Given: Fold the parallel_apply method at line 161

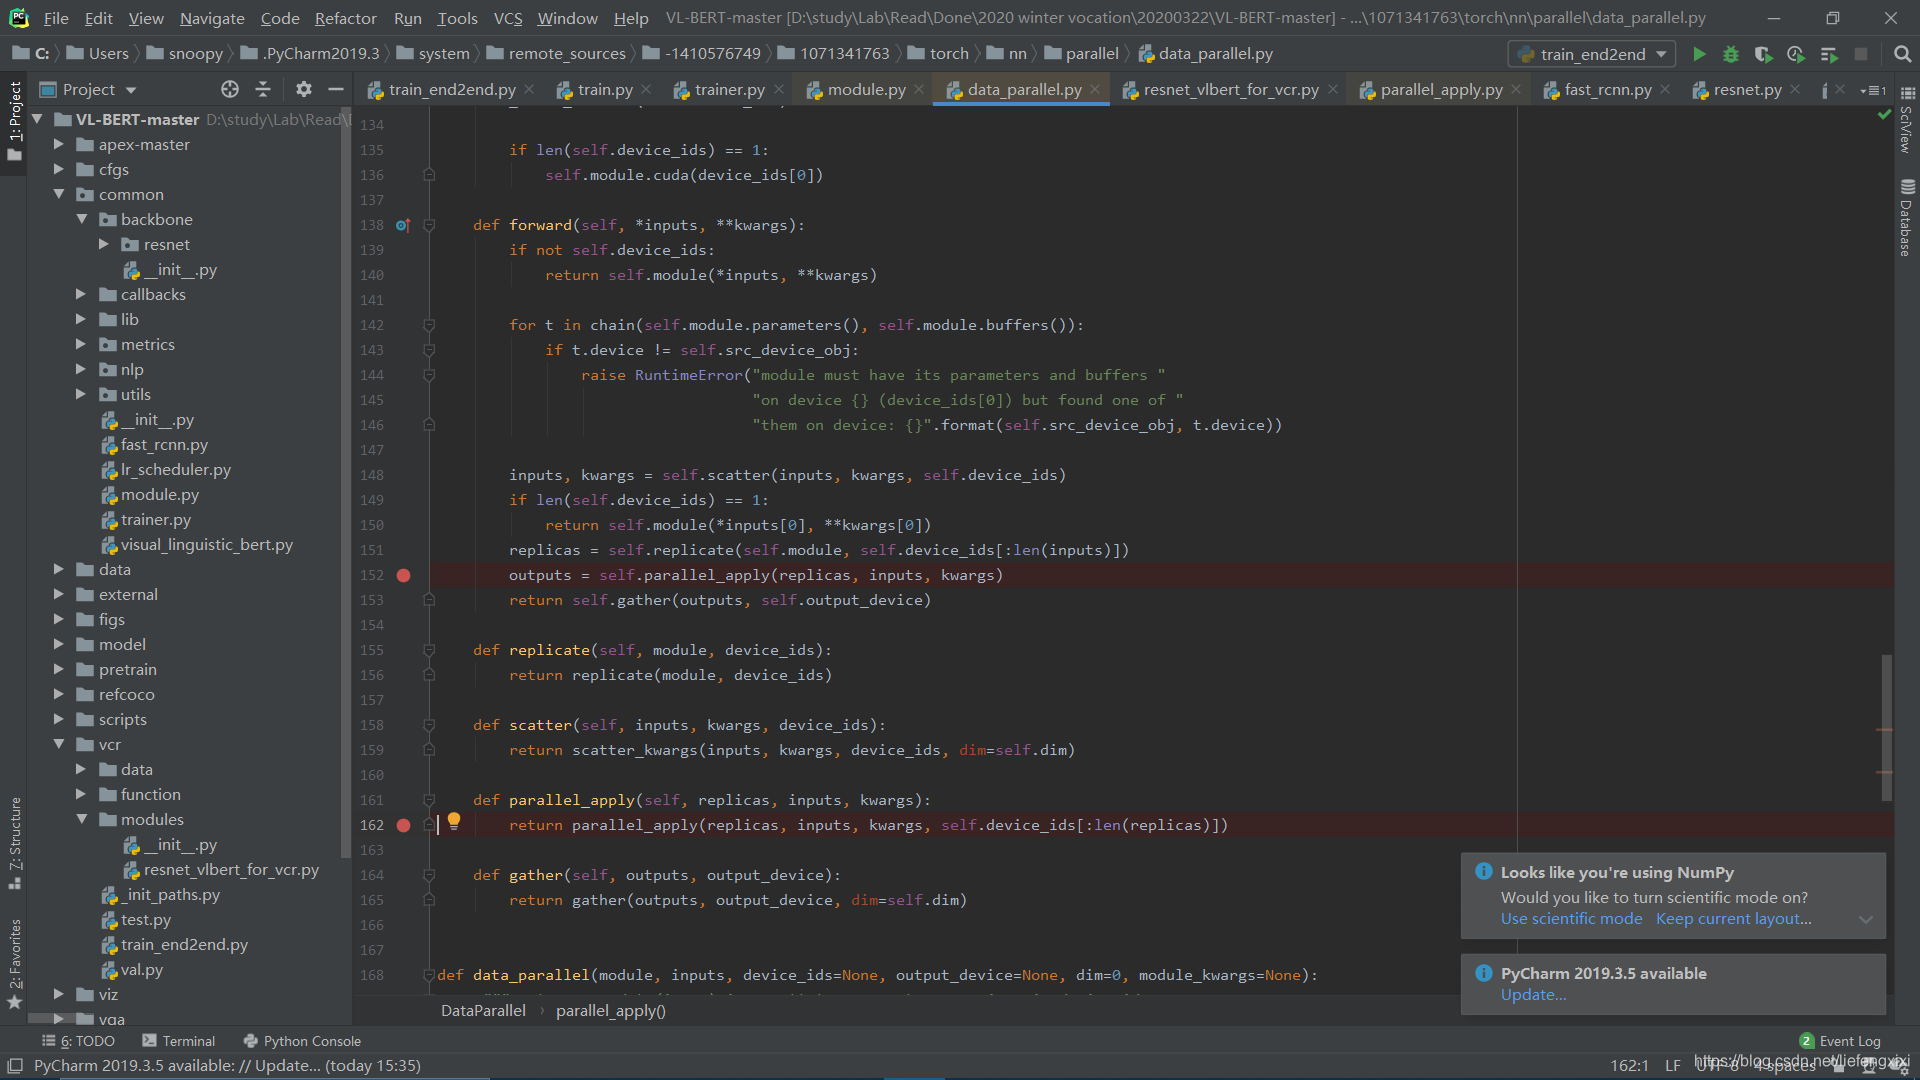Looking at the screenshot, I should click(x=429, y=800).
